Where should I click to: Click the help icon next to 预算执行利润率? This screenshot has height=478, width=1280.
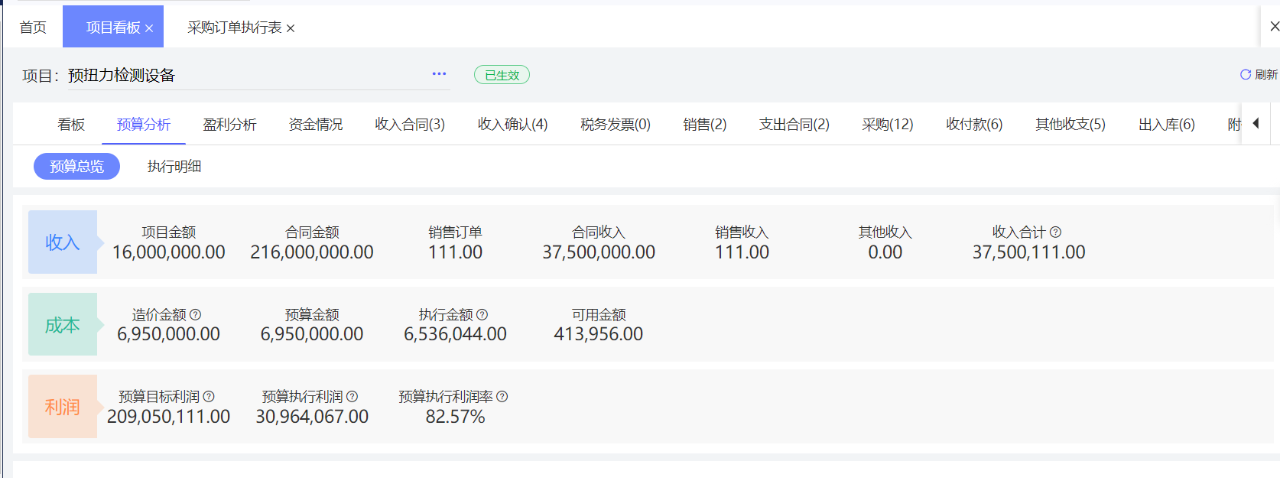click(502, 396)
